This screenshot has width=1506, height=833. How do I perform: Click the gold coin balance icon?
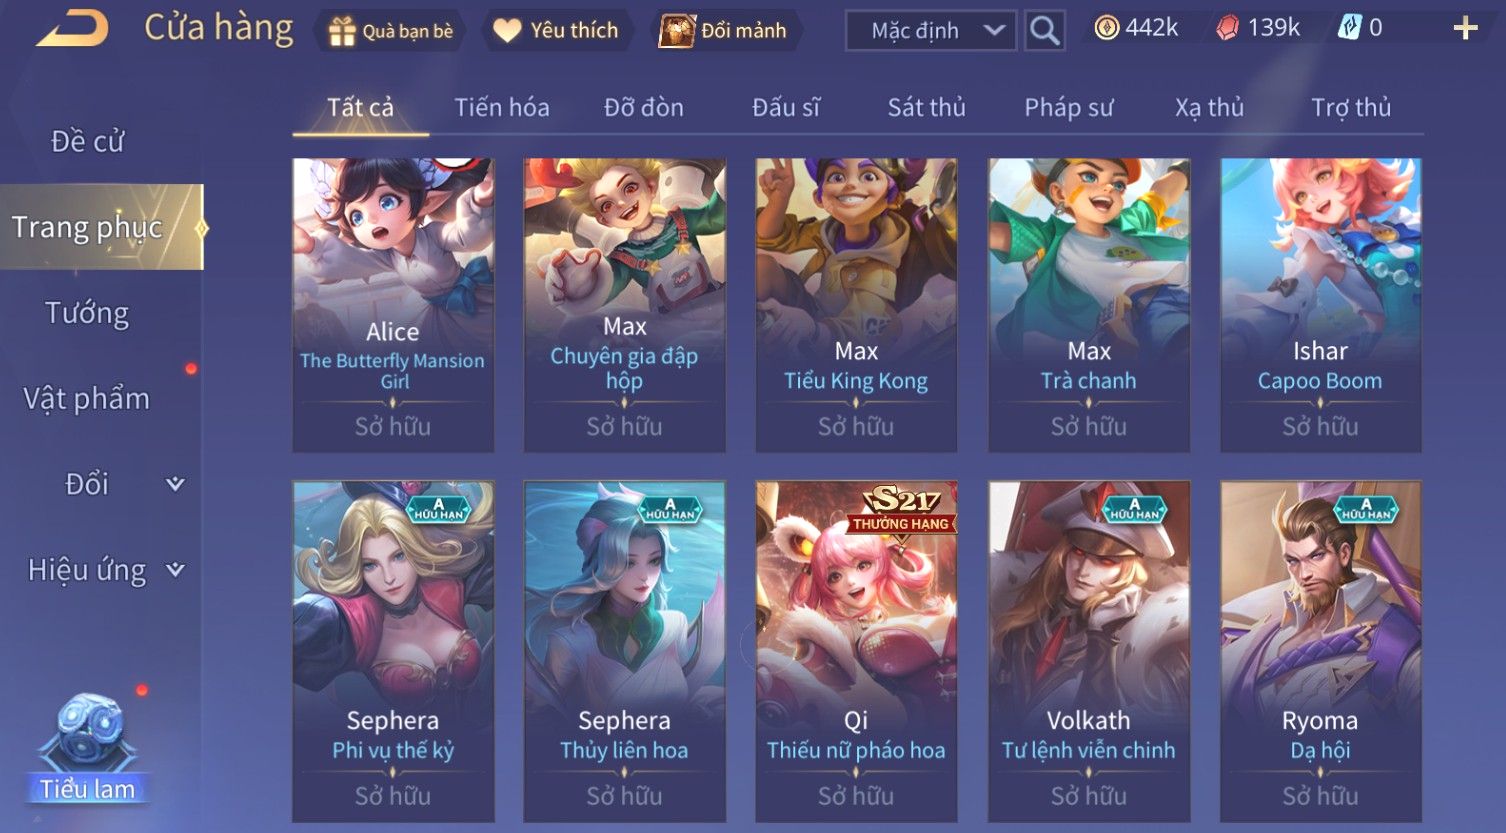click(x=1106, y=28)
